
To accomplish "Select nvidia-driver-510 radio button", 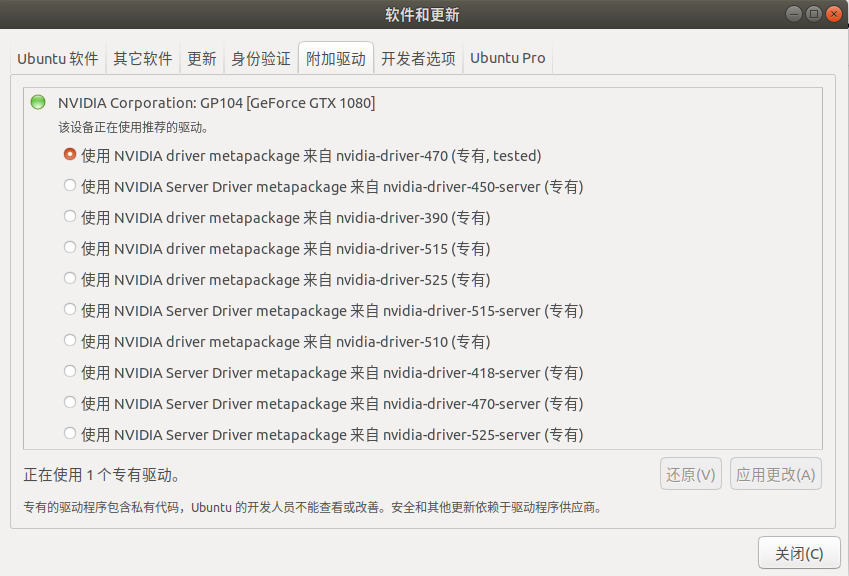I will pyautogui.click(x=69, y=341).
